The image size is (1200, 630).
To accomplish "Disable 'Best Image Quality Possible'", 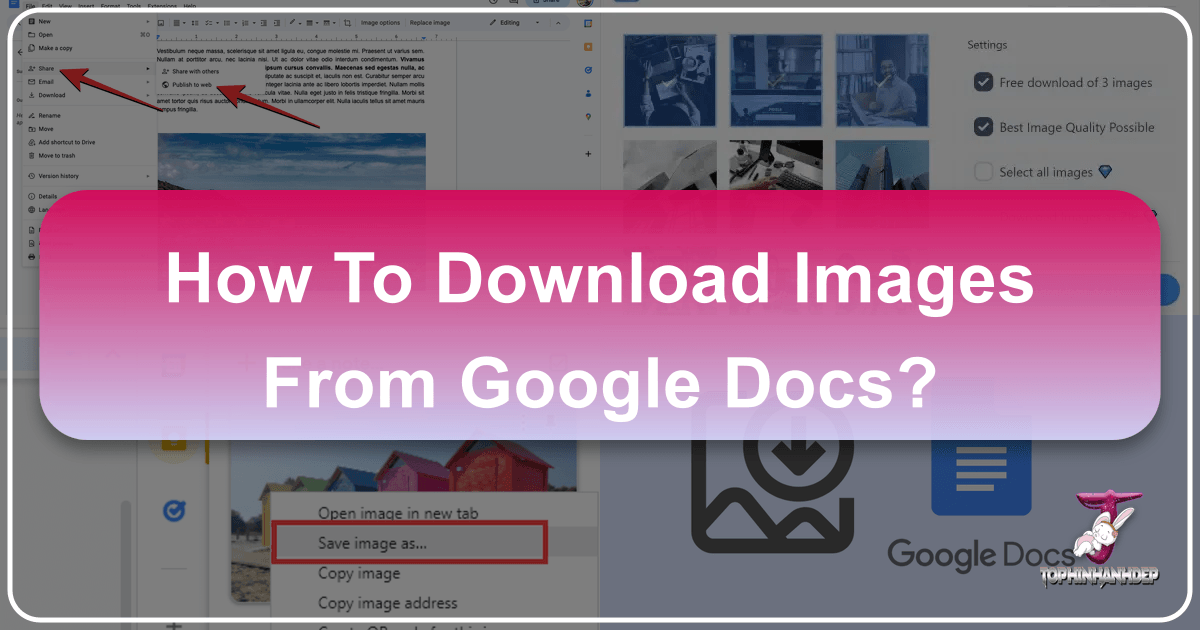I will click(x=984, y=127).
